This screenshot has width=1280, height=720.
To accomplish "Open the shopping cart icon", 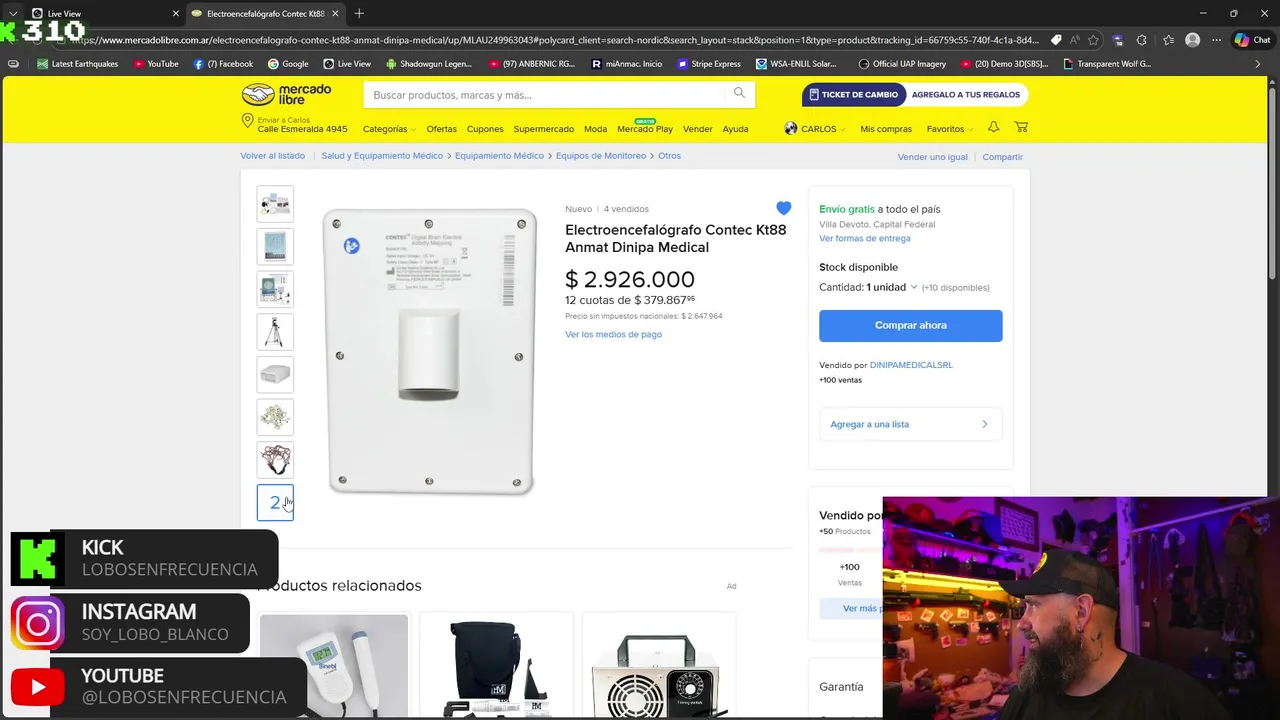I will click(1021, 127).
